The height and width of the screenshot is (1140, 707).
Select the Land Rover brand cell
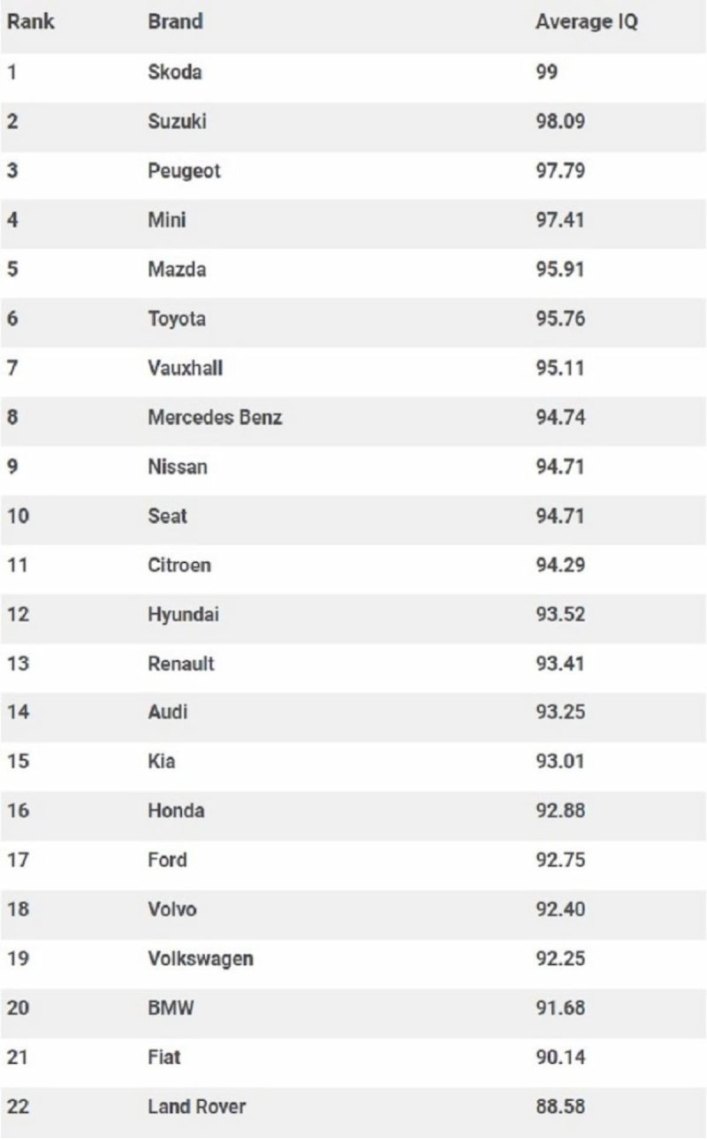coord(196,1107)
